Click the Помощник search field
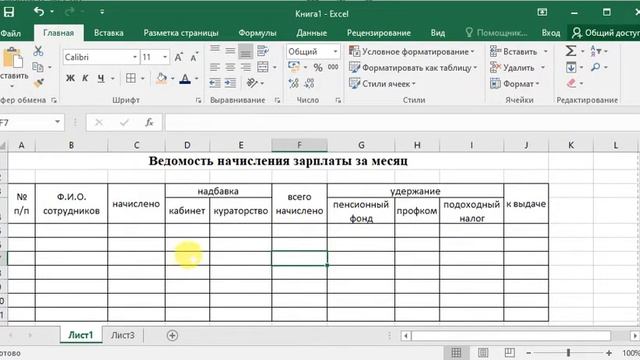This screenshot has height=360, width=640. (x=496, y=33)
